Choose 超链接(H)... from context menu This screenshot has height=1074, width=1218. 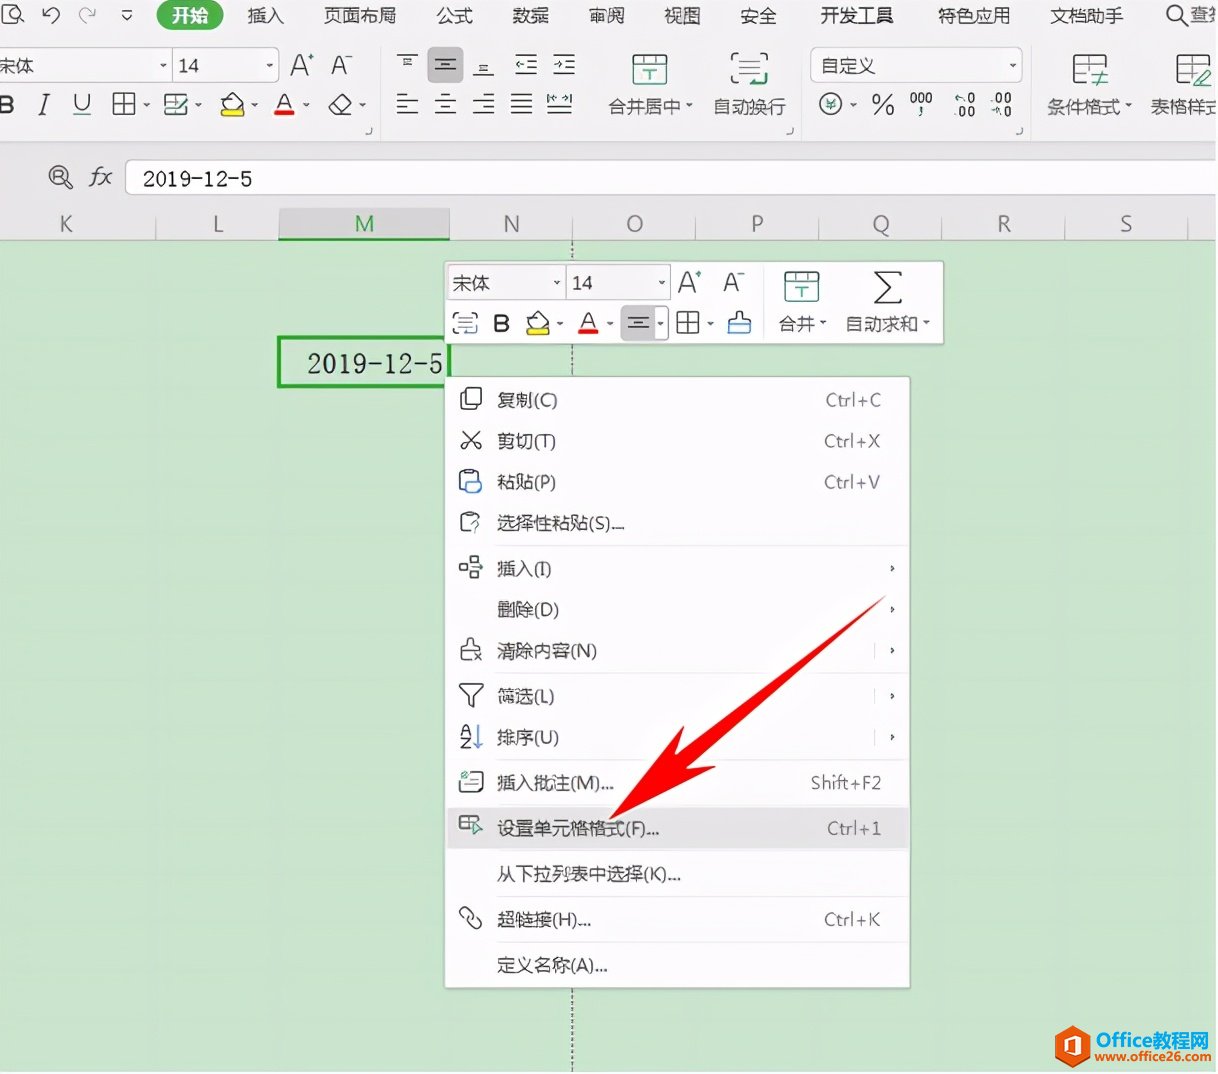(x=677, y=919)
